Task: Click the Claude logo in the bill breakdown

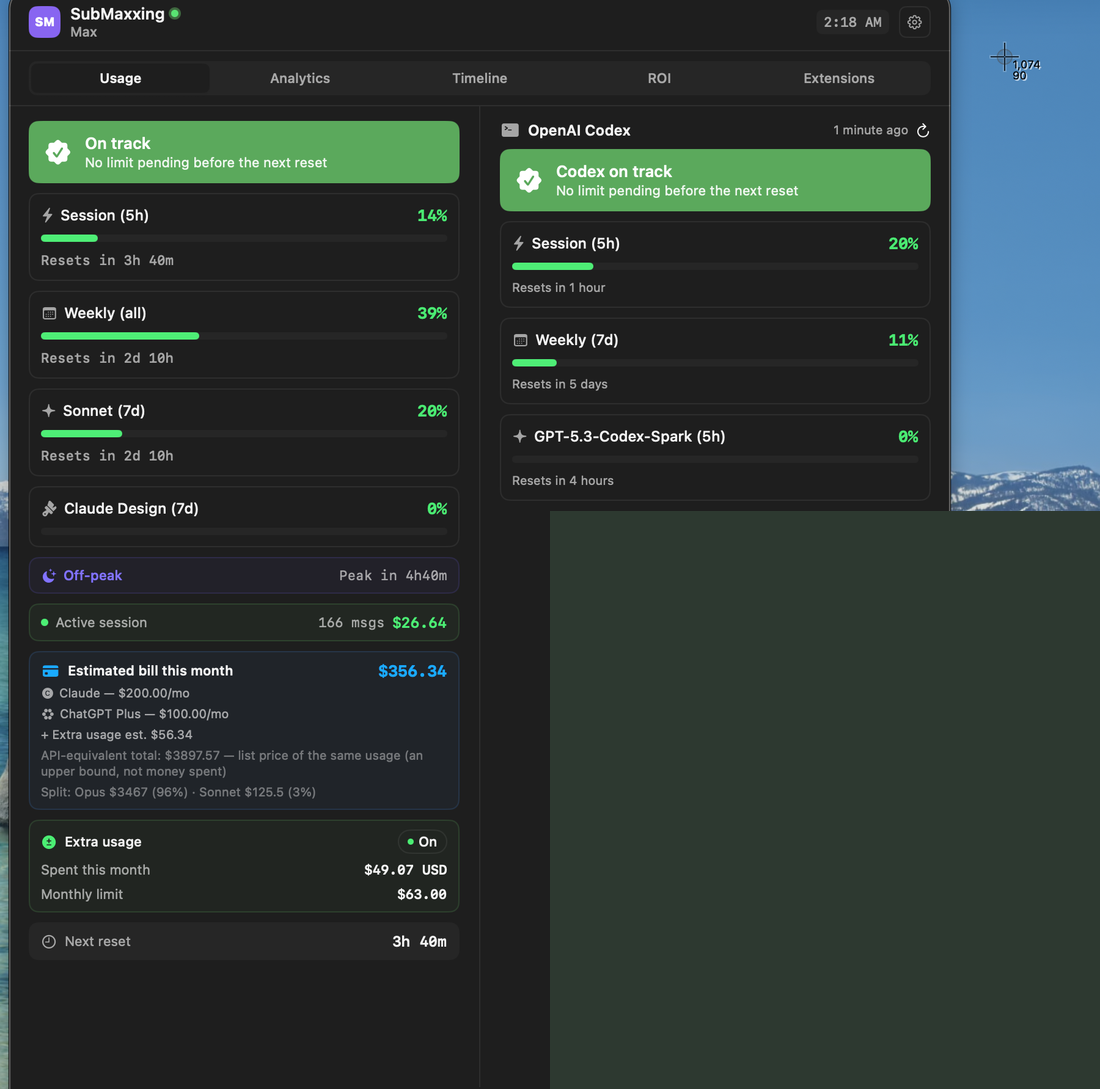Action: coord(47,693)
